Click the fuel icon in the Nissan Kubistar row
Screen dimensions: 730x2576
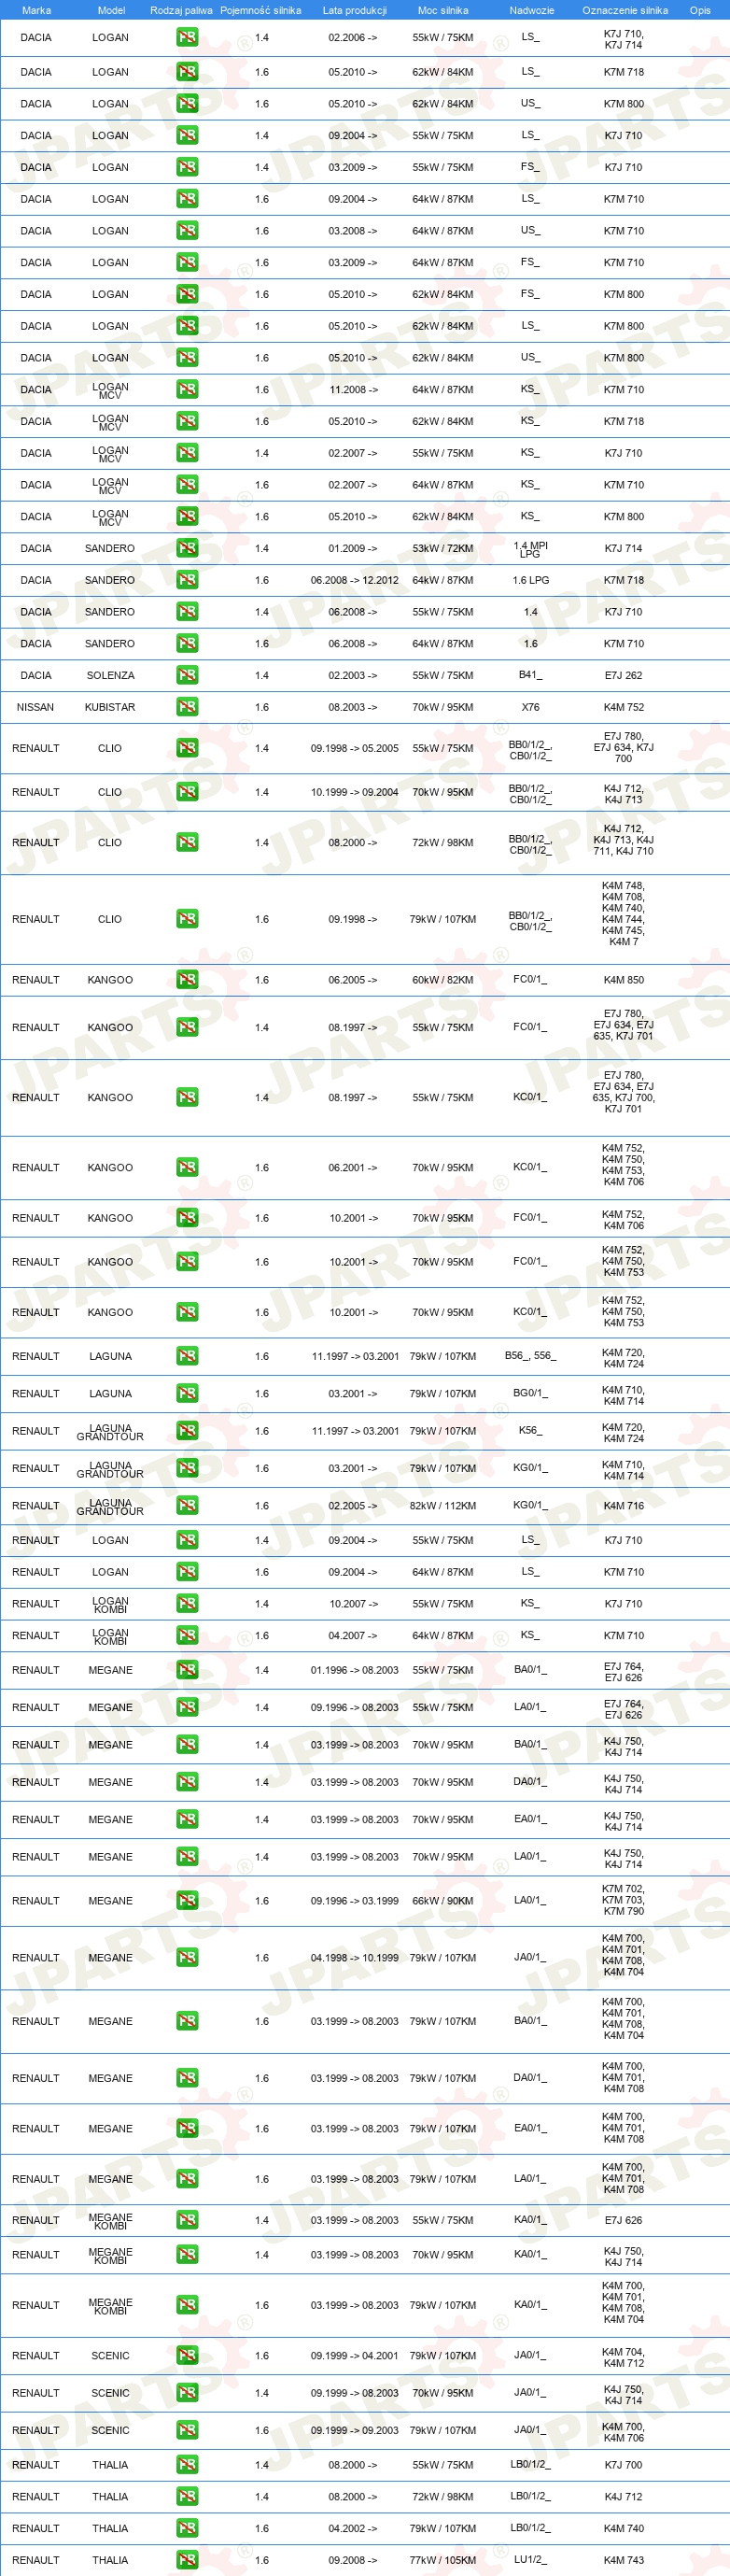pyautogui.click(x=187, y=707)
